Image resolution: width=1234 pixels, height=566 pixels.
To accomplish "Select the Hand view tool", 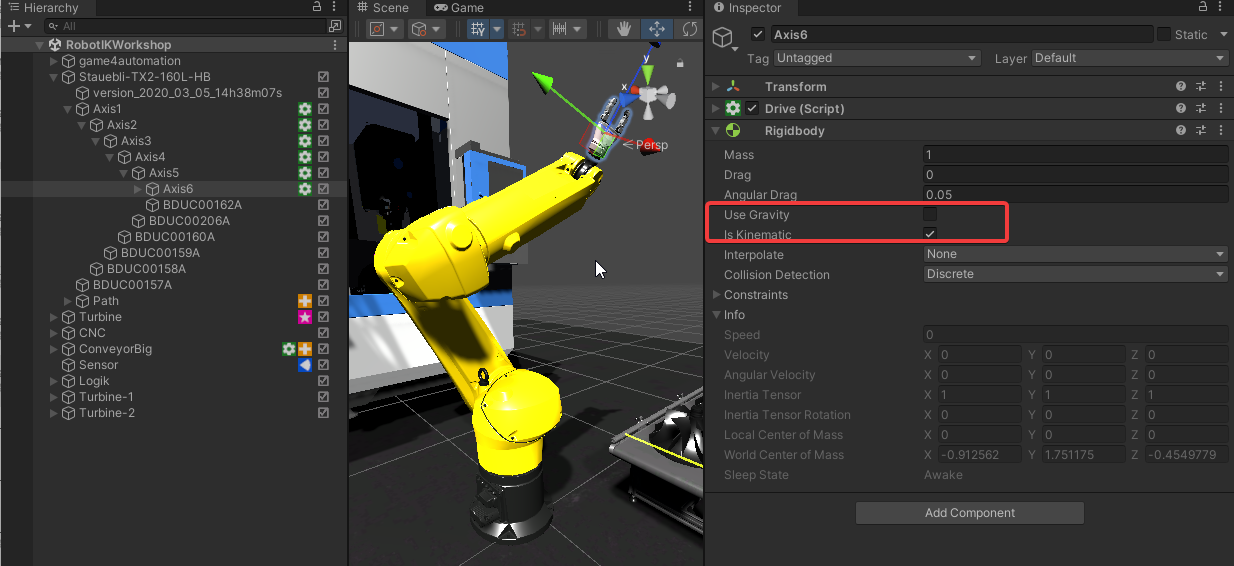I will tap(624, 29).
